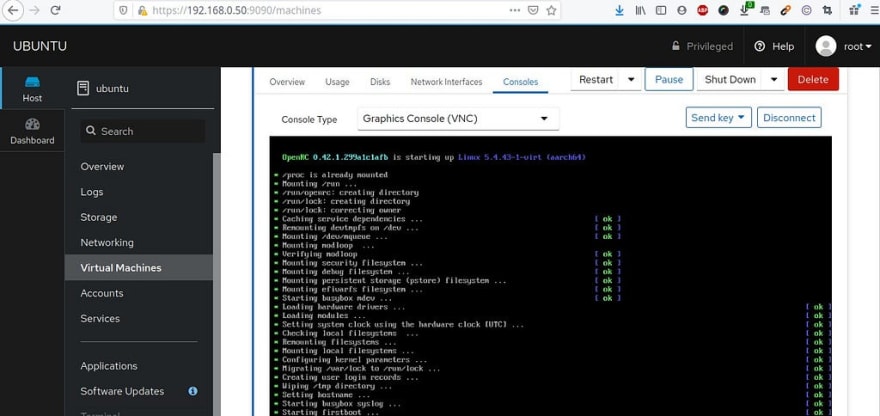Click the ubuntu host name in sidebar

click(x=112, y=89)
